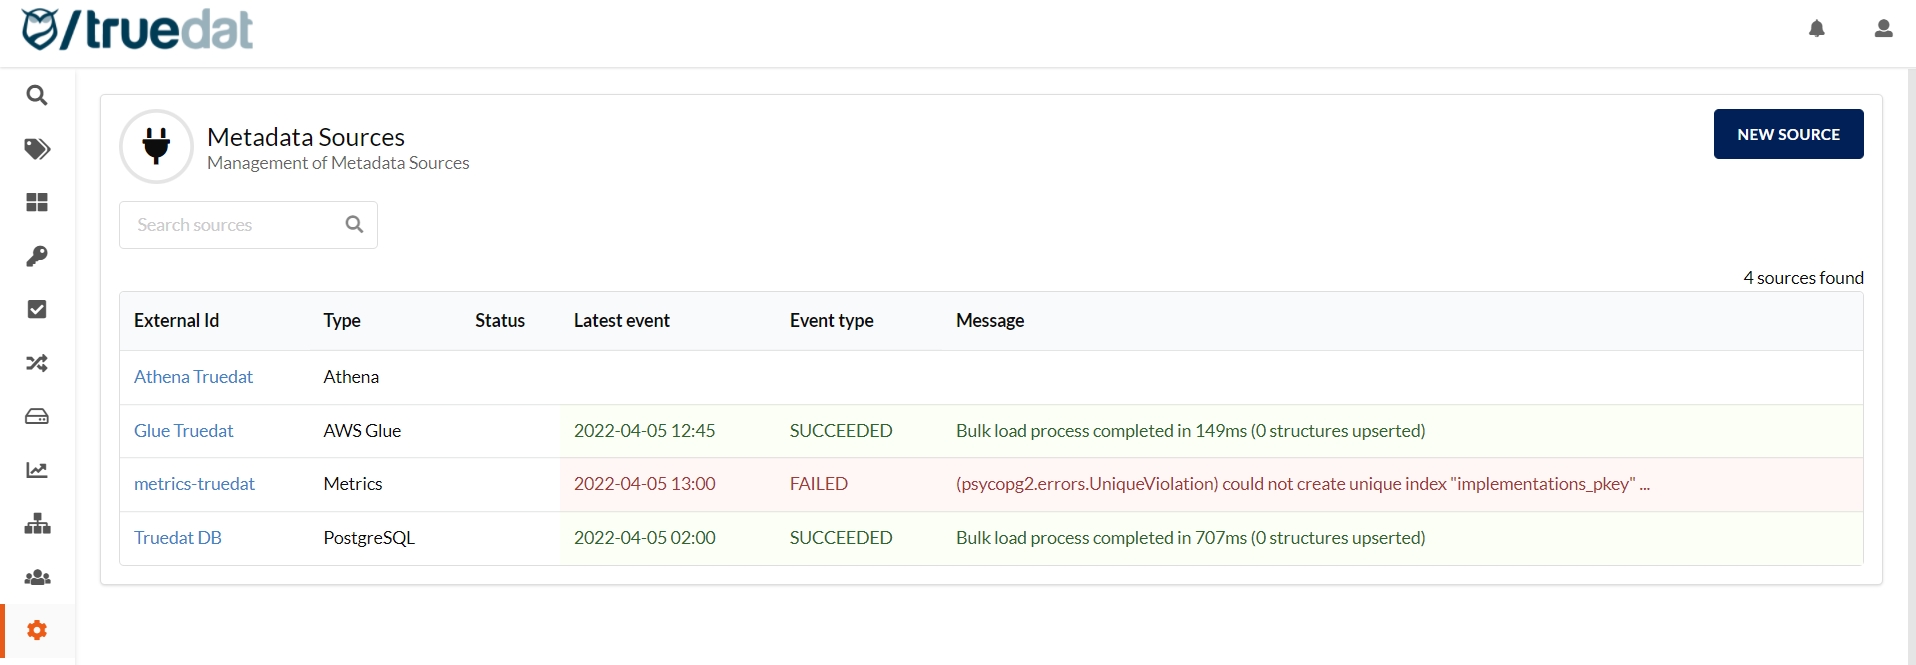Image resolution: width=1916 pixels, height=665 pixels.
Task: Open the grid dashboard sidebar icon
Action: [x=37, y=202]
